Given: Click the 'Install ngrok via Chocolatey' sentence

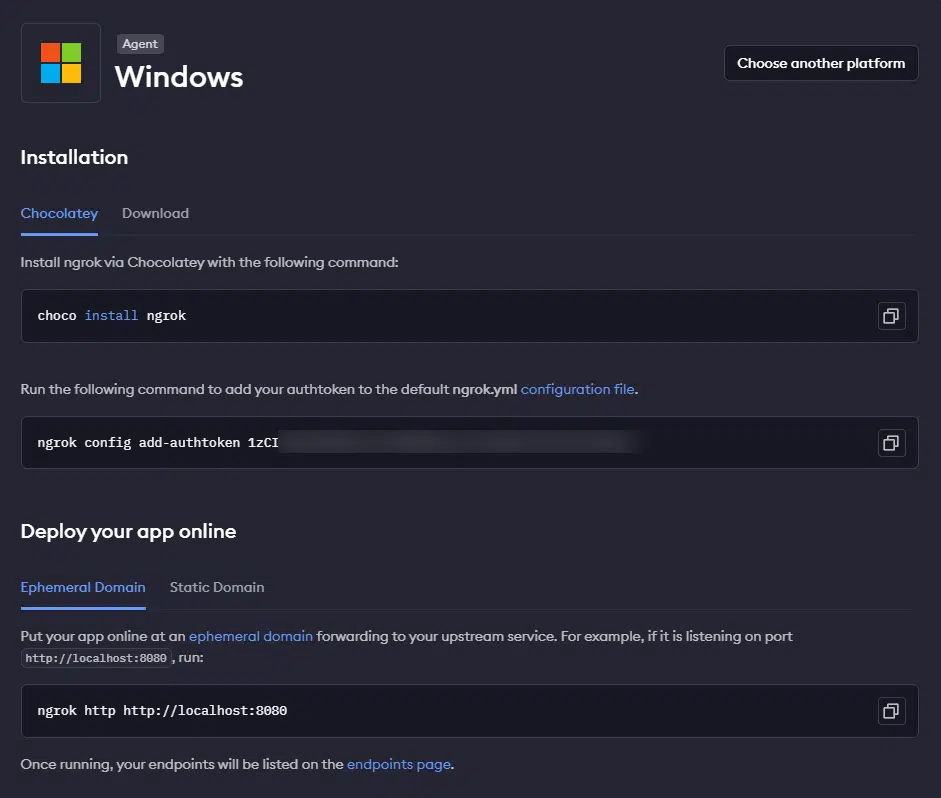Looking at the screenshot, I should point(209,263).
